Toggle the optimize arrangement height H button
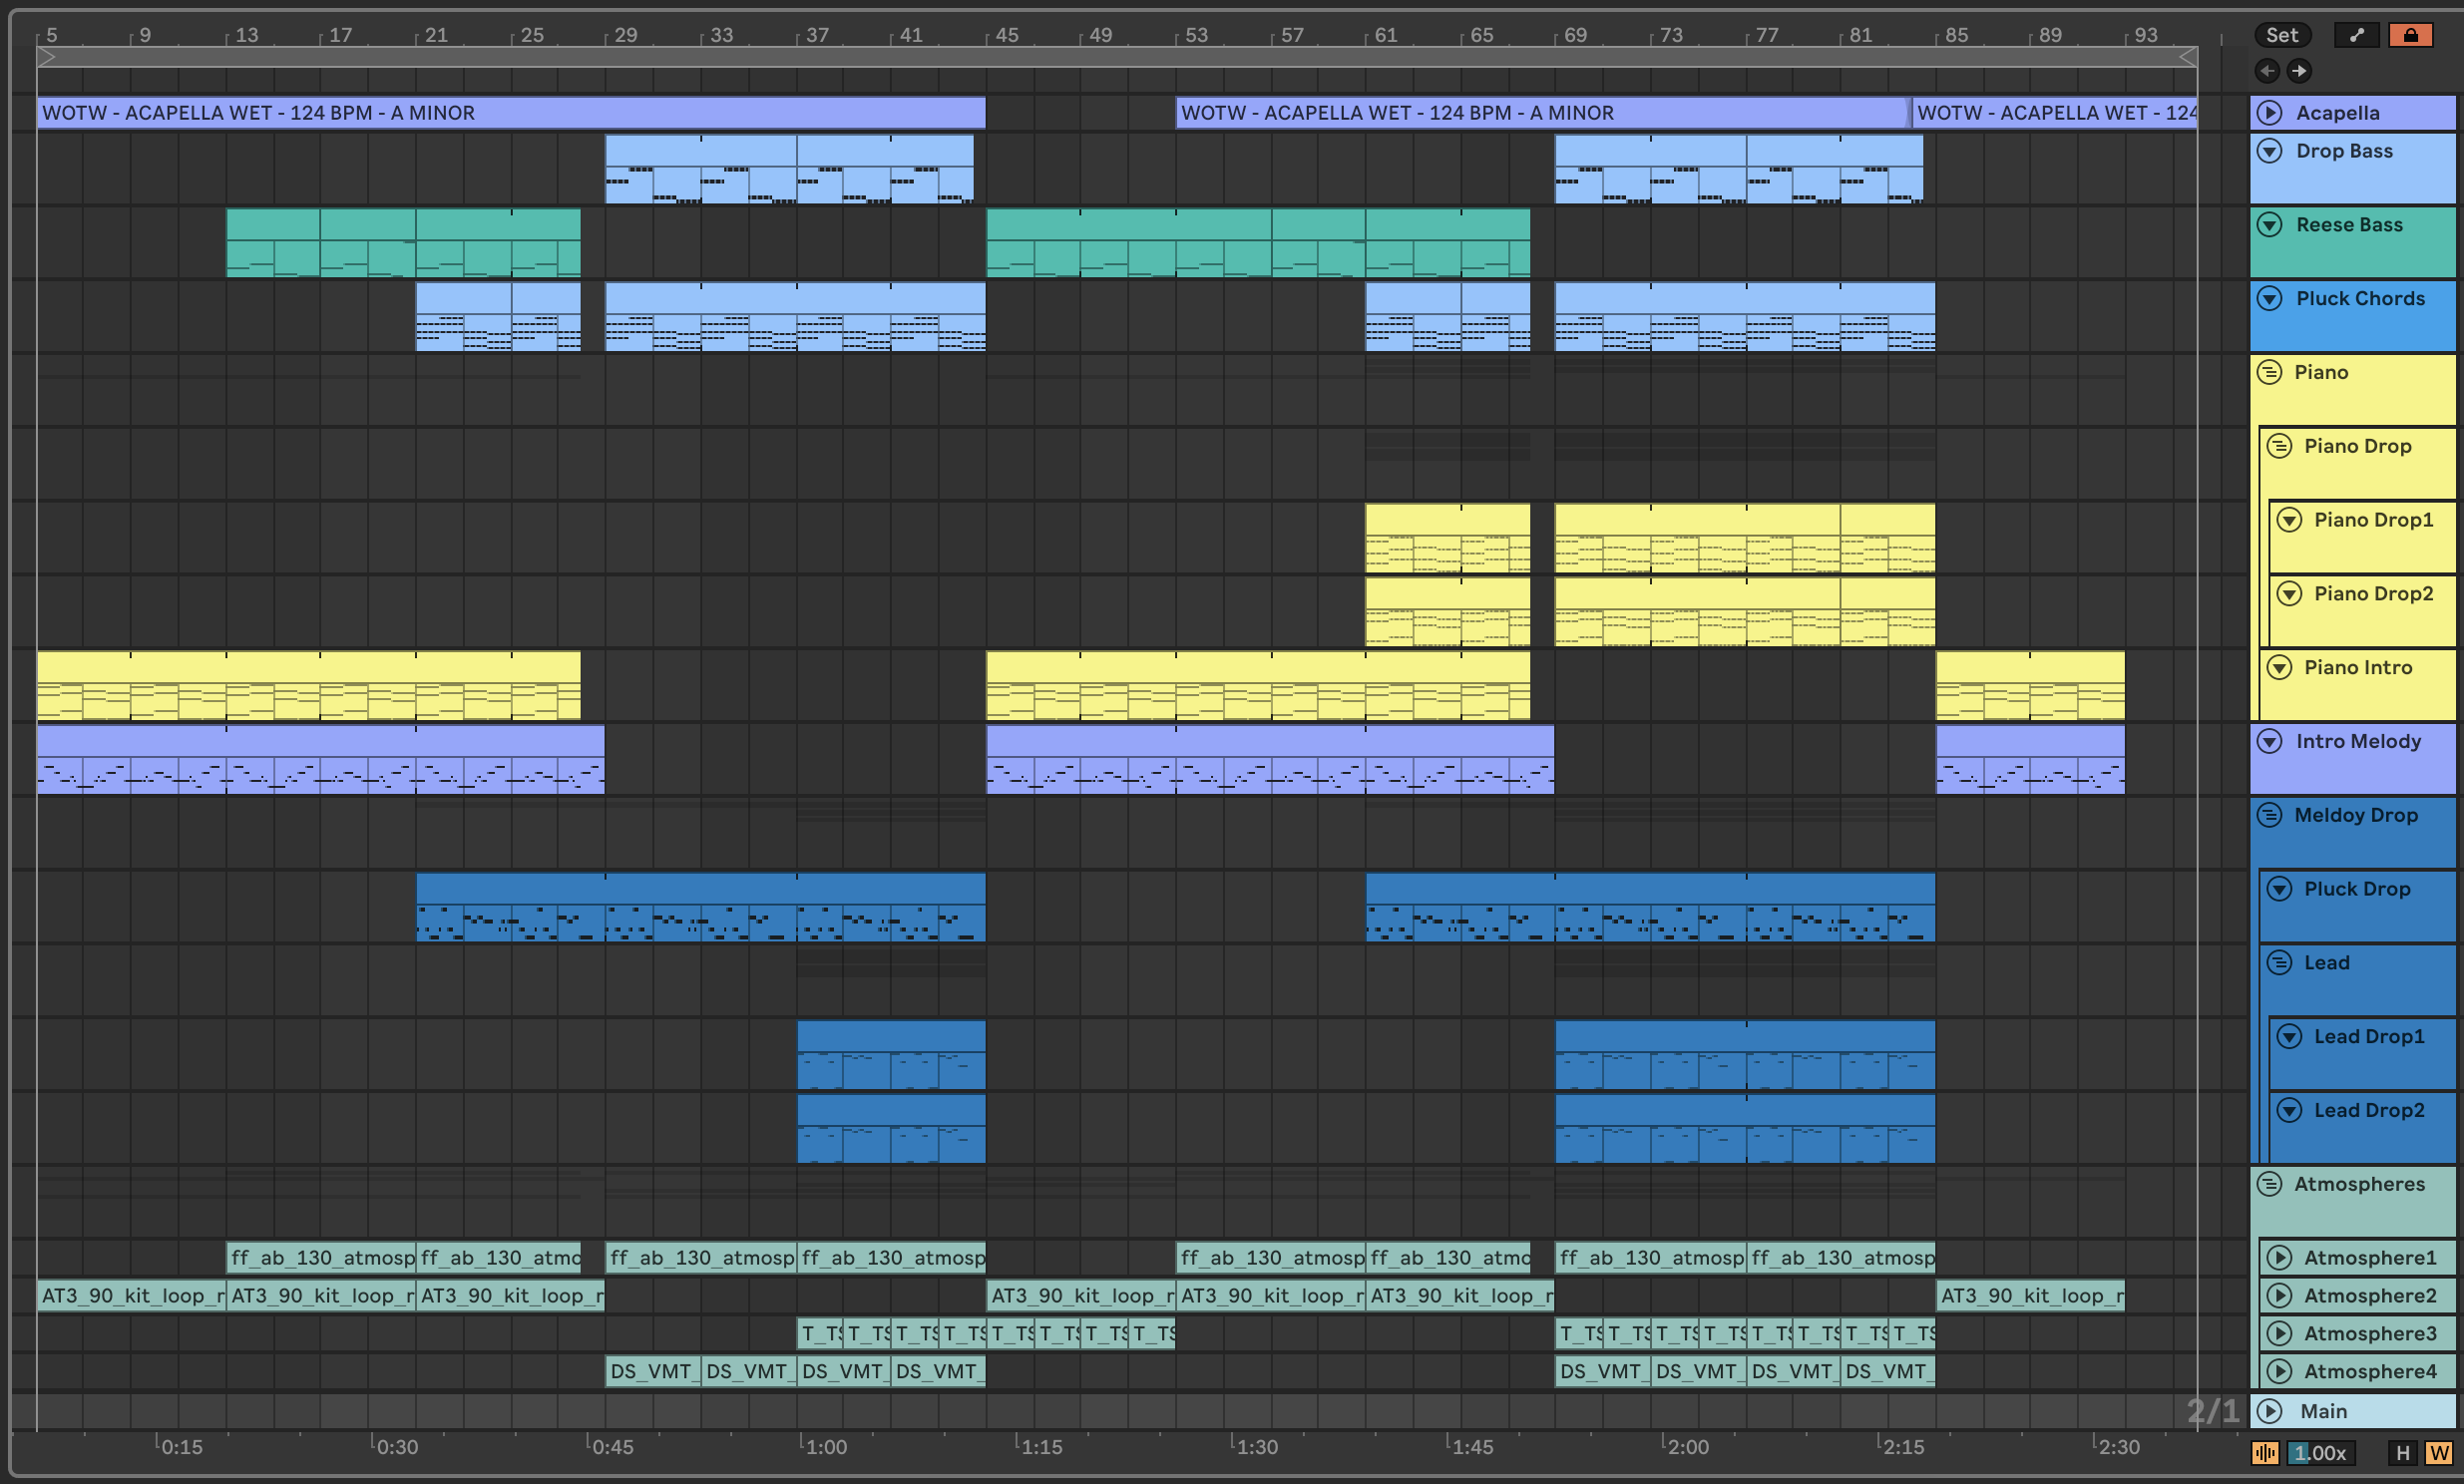Screen dimensions: 2464x1484 coord(2403,1453)
